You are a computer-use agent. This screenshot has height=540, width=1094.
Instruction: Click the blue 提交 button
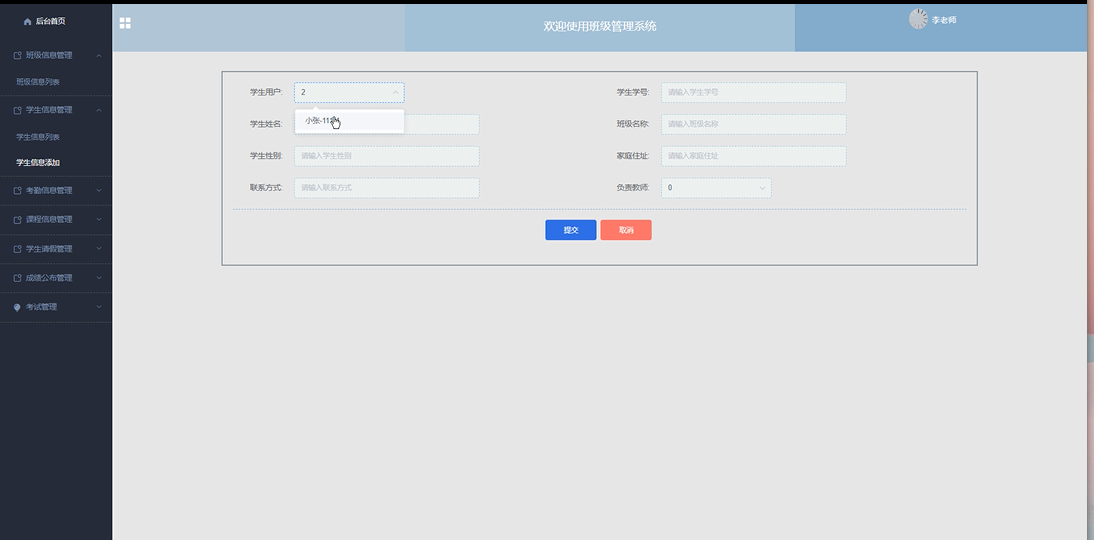[x=571, y=230]
